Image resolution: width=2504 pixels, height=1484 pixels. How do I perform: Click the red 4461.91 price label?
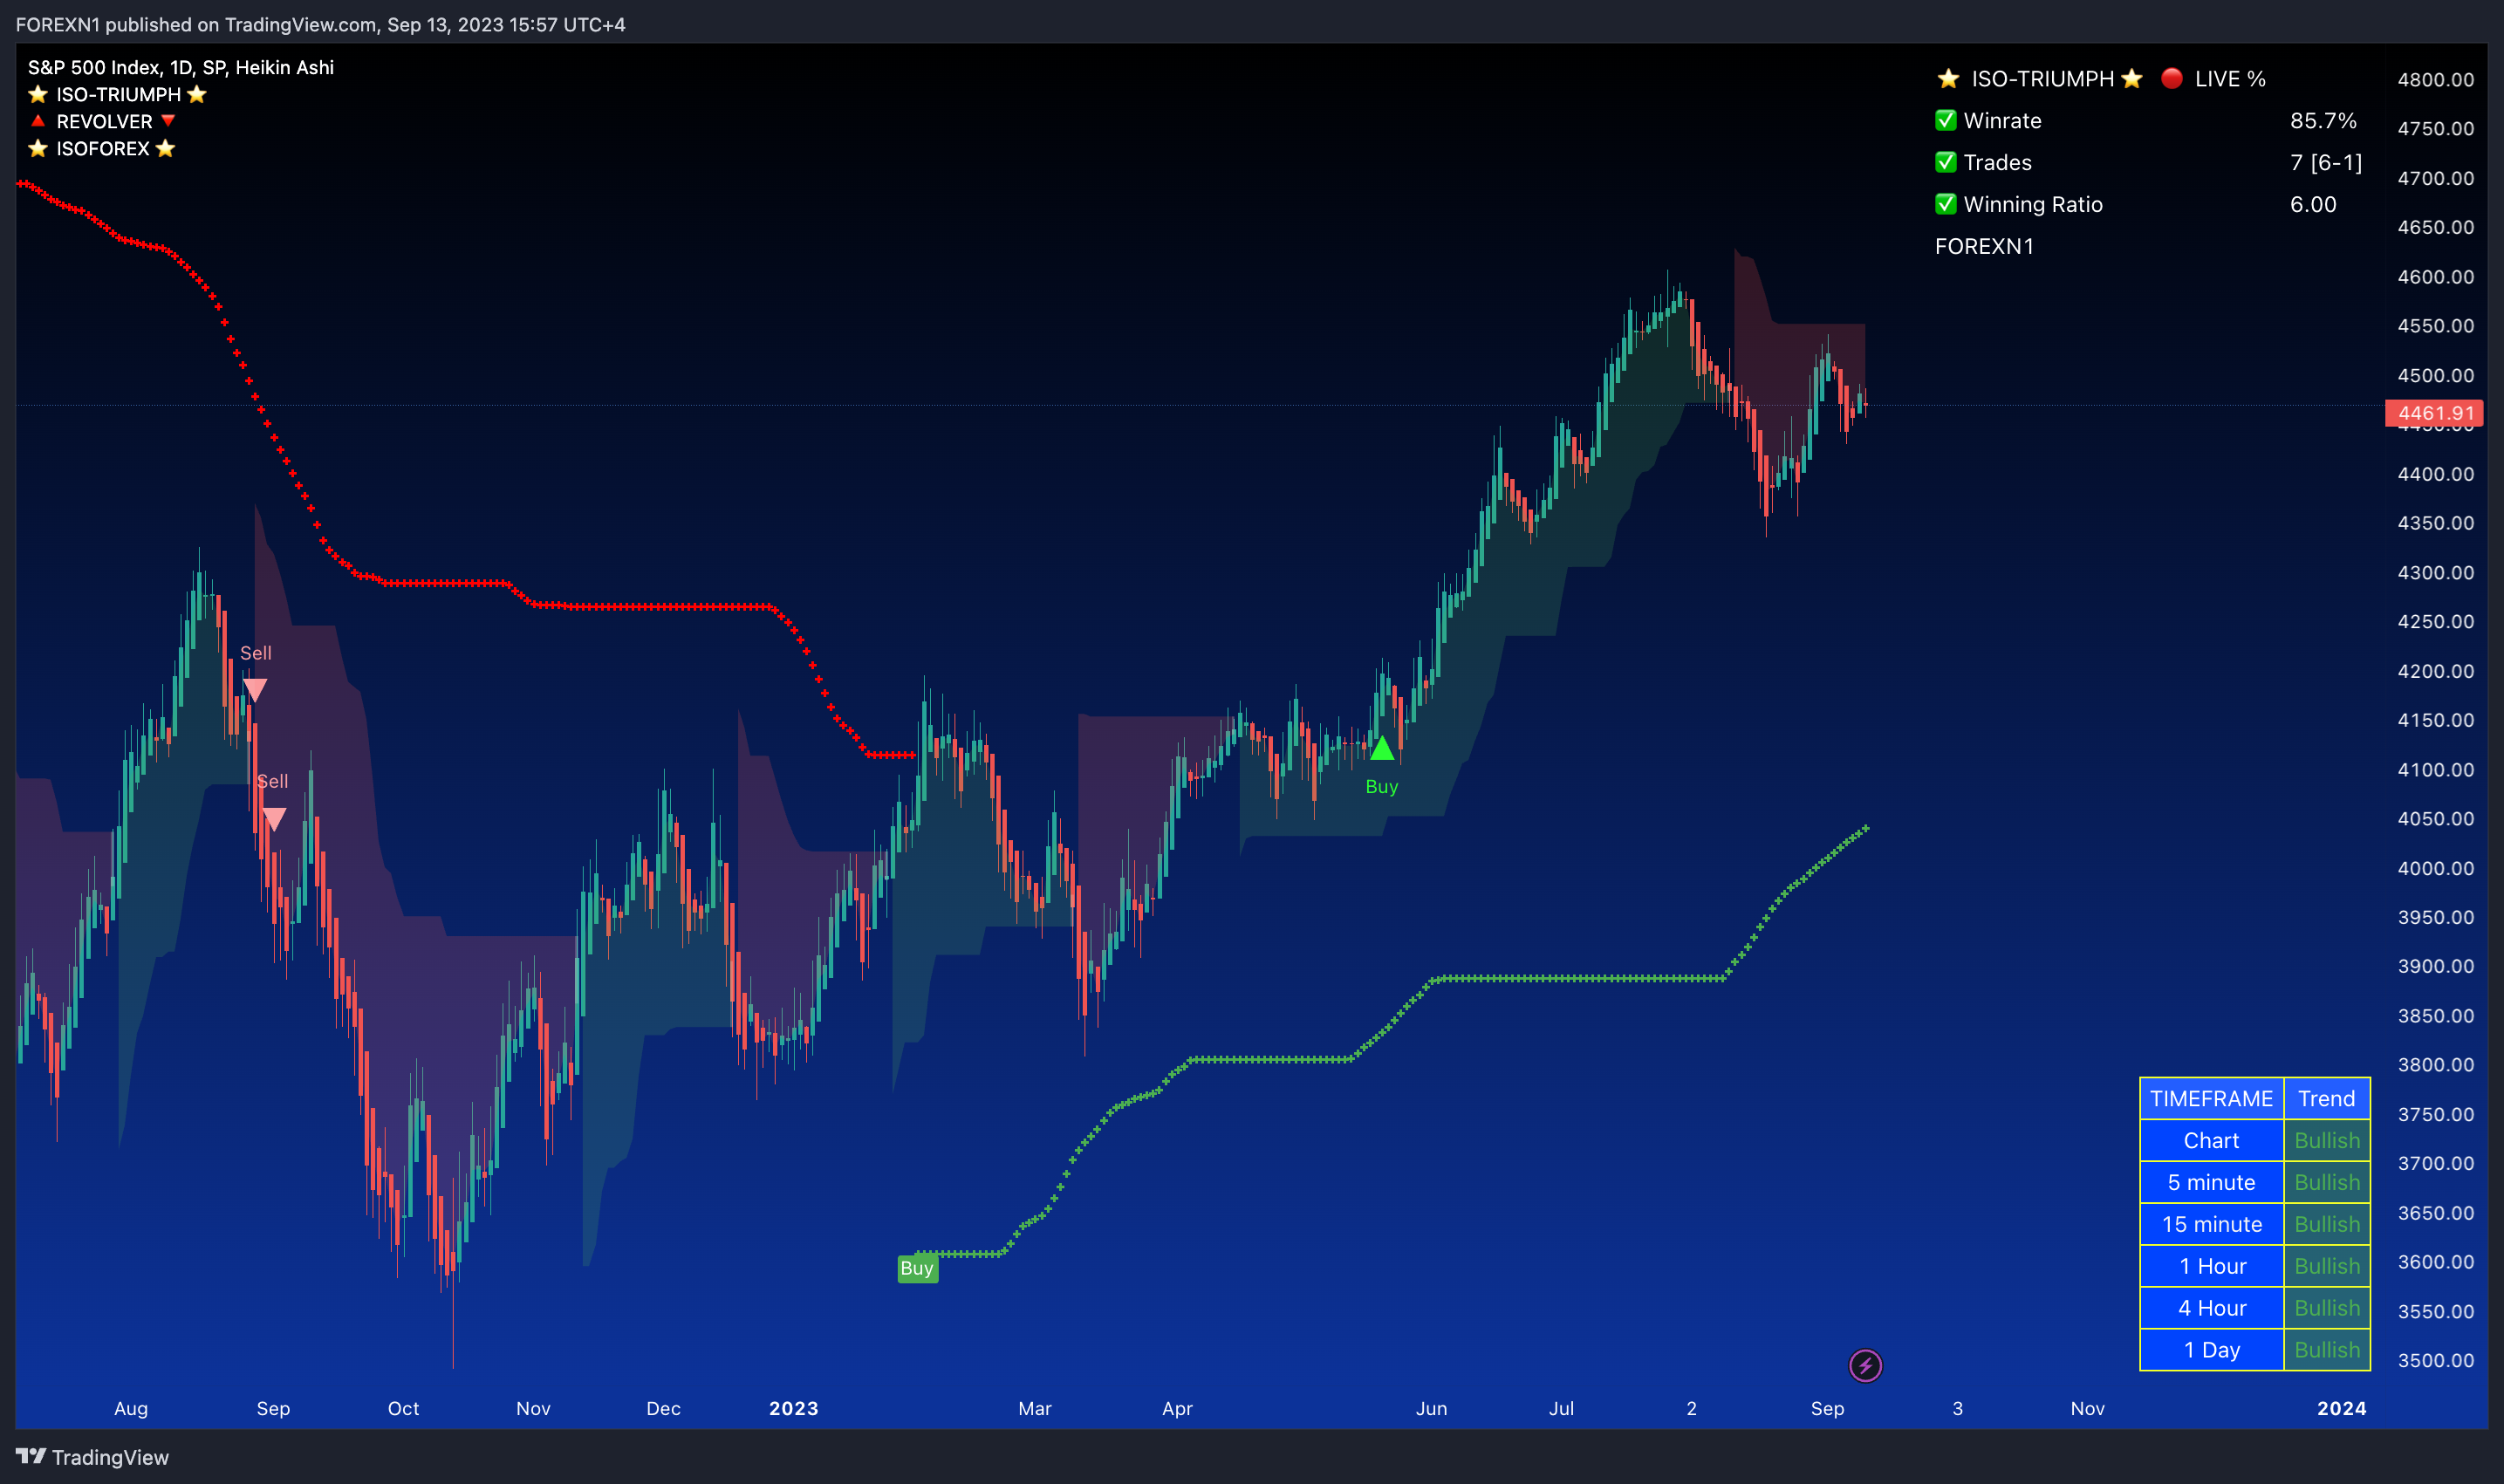point(2435,412)
